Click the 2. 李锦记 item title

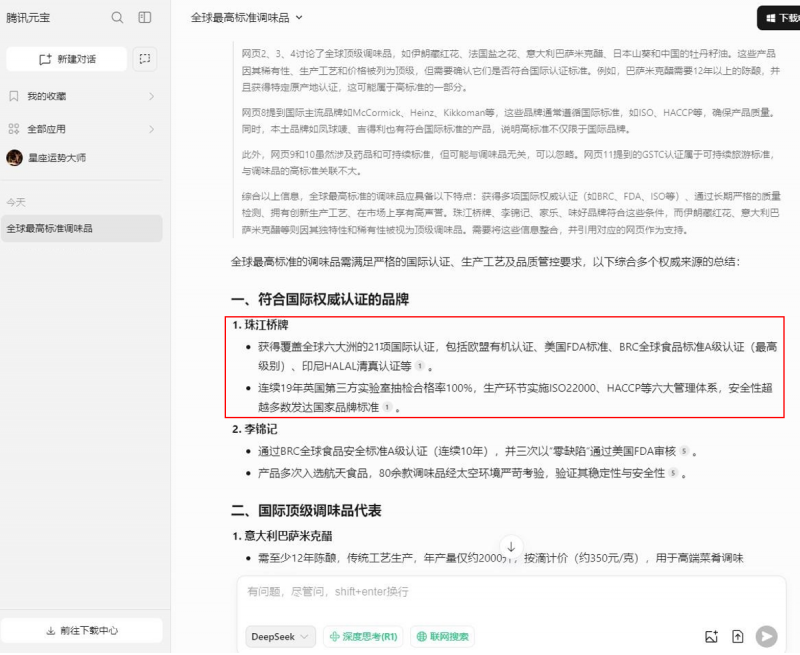click(x=255, y=430)
